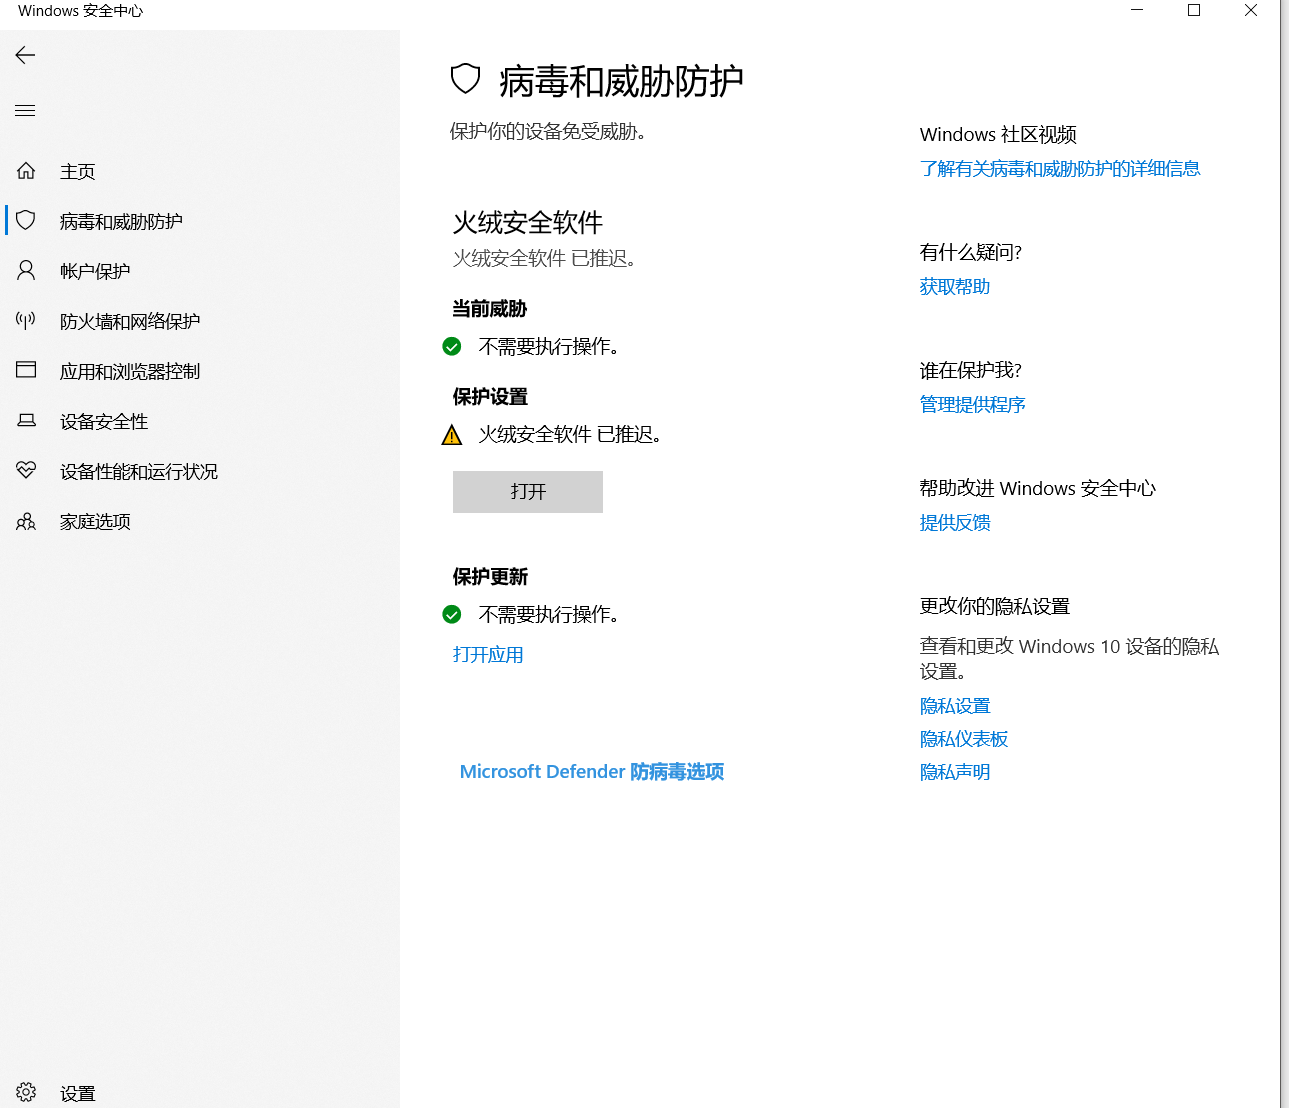This screenshot has width=1289, height=1108.
Task: Expand the hamburger navigation menu
Action: click(25, 110)
